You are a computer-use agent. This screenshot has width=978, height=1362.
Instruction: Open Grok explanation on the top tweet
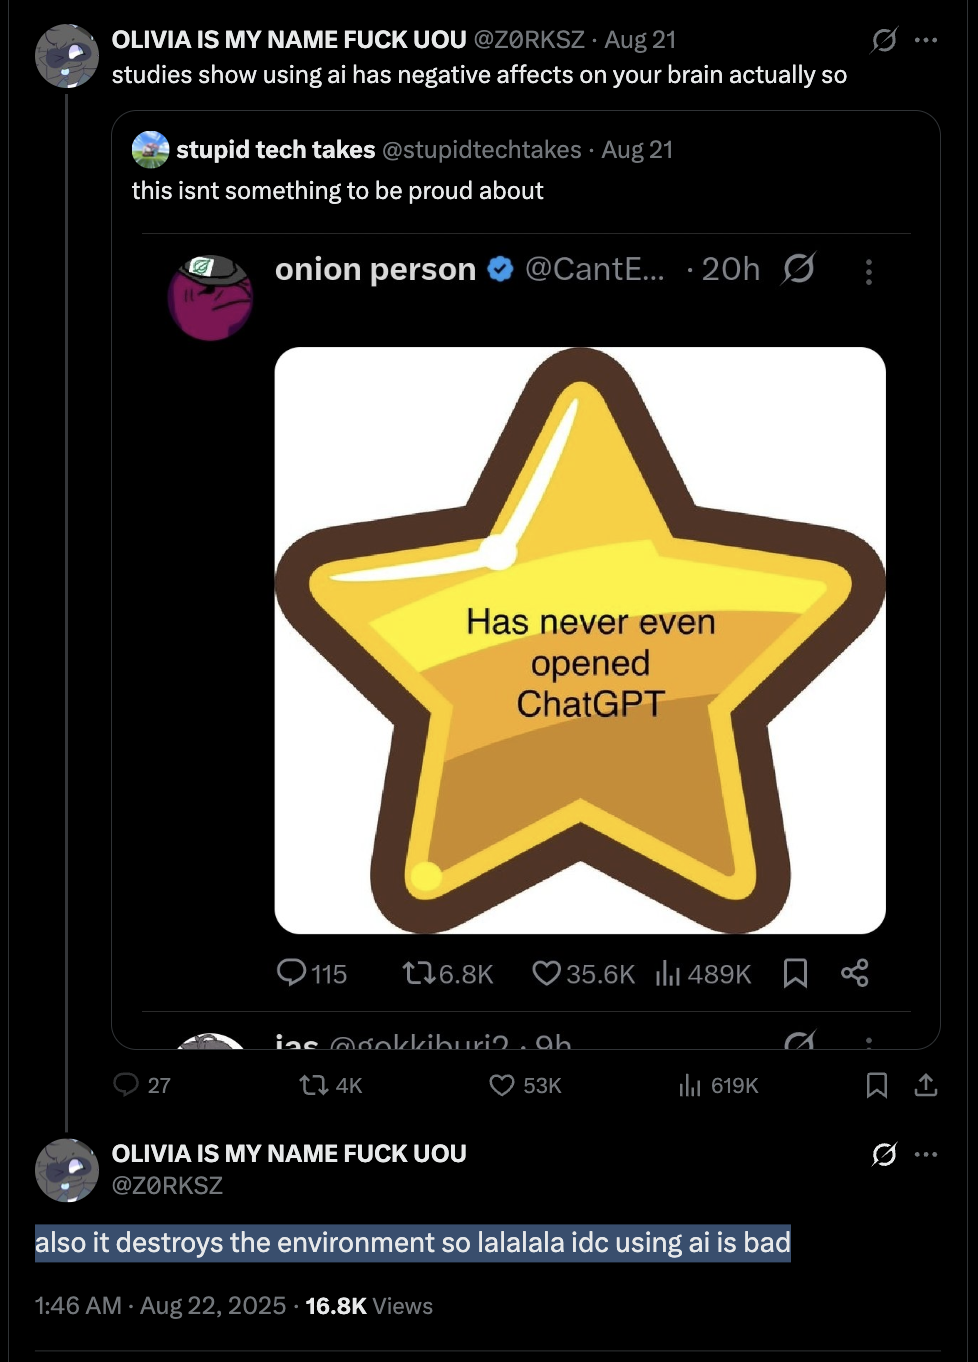(x=884, y=40)
